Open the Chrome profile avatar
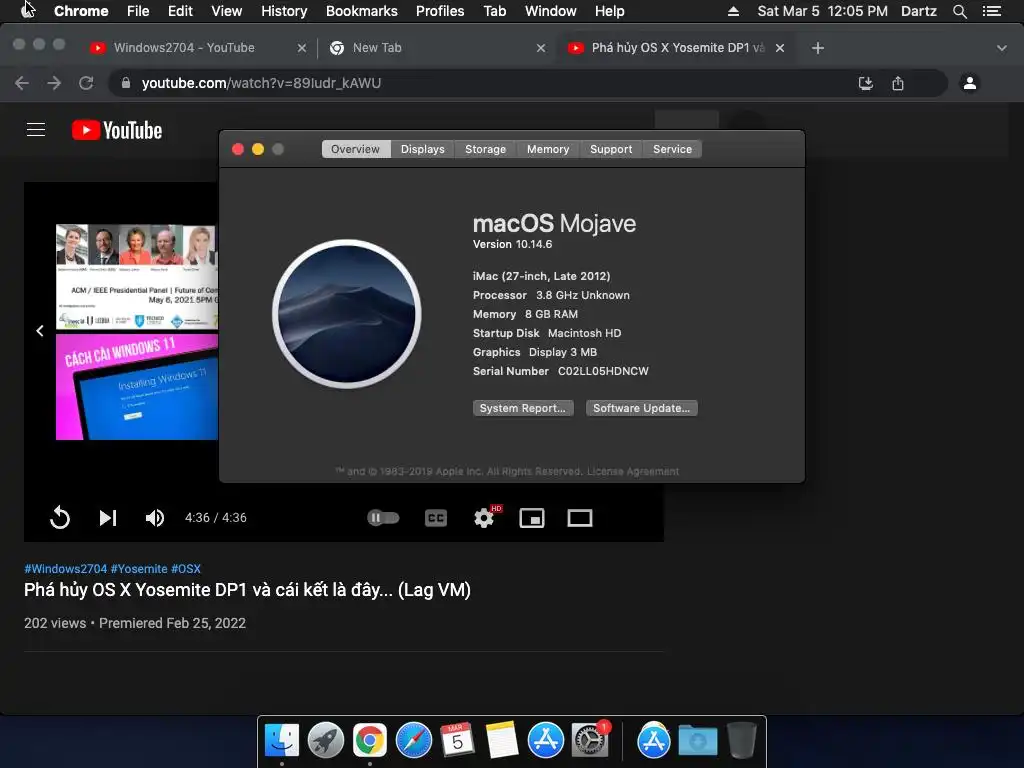1024x768 pixels. 970,83
